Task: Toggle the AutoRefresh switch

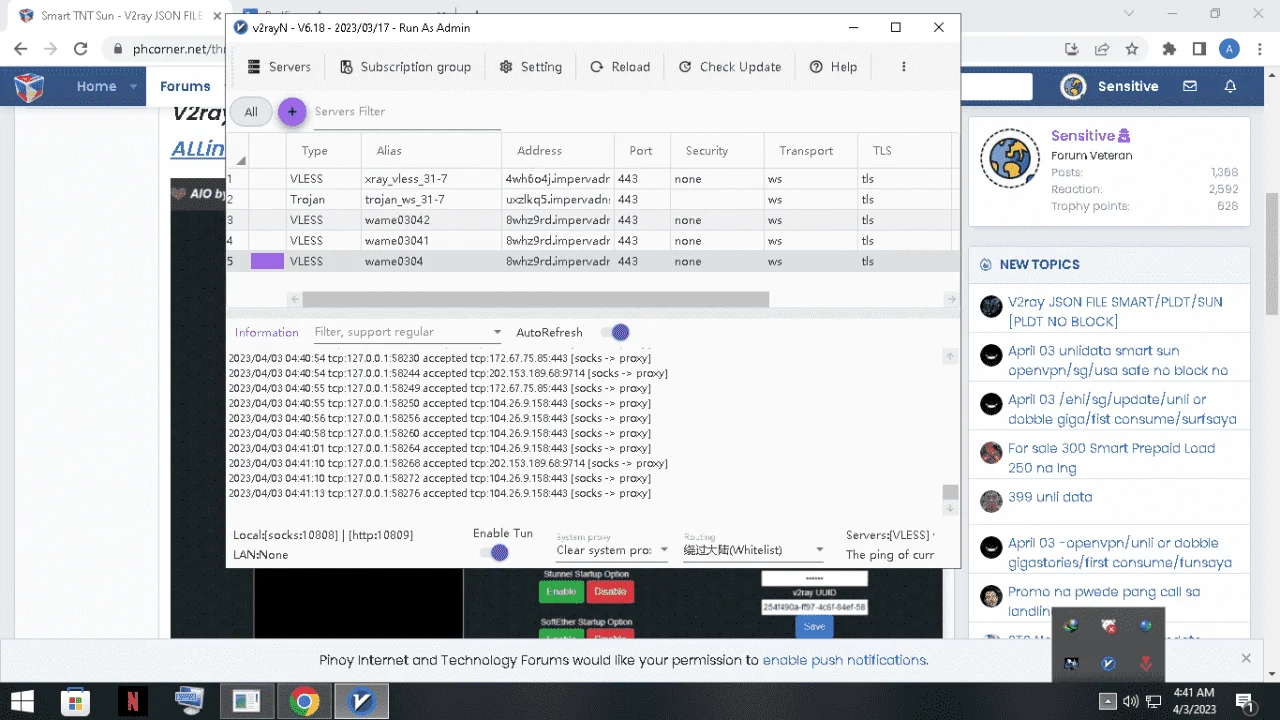Action: [x=614, y=332]
